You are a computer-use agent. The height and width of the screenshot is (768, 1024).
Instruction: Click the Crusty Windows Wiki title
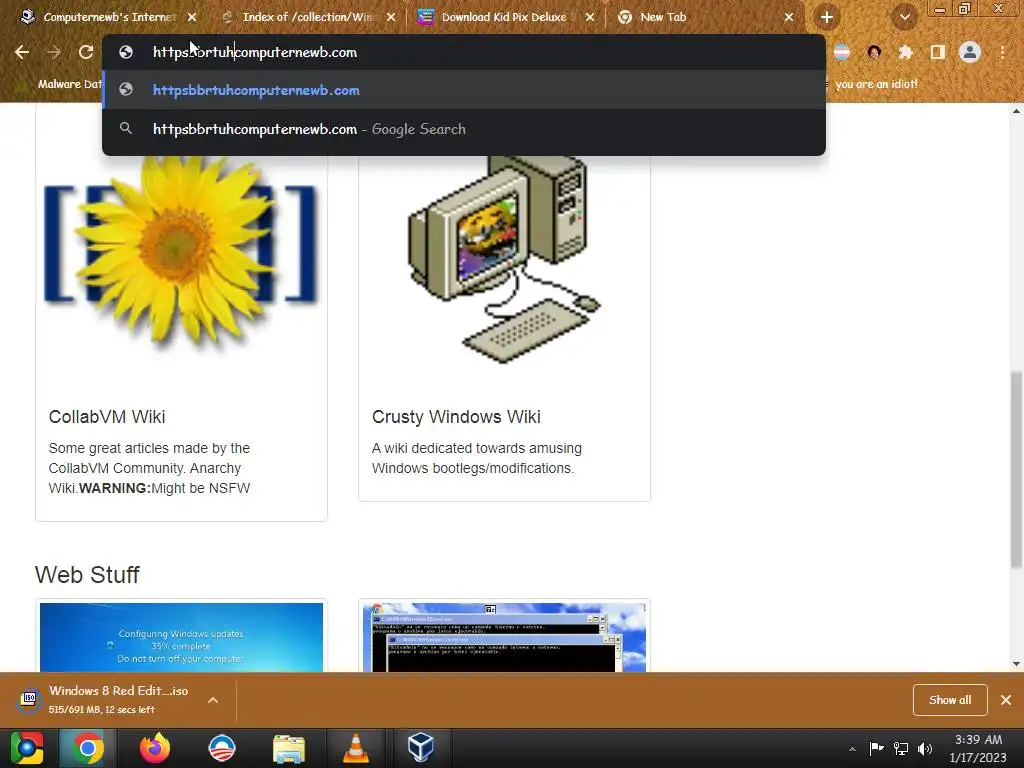tap(456, 417)
